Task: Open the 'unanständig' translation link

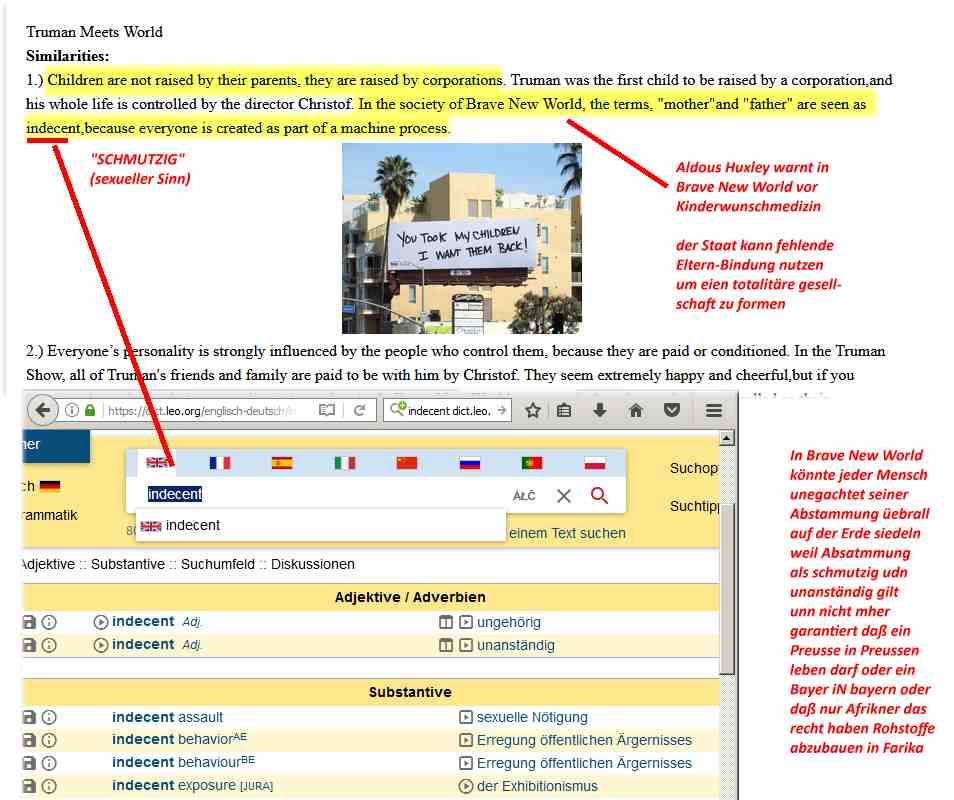Action: (515, 645)
